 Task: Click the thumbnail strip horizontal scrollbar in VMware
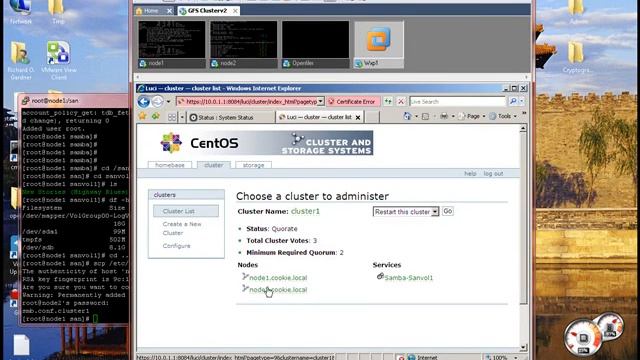[x=332, y=77]
